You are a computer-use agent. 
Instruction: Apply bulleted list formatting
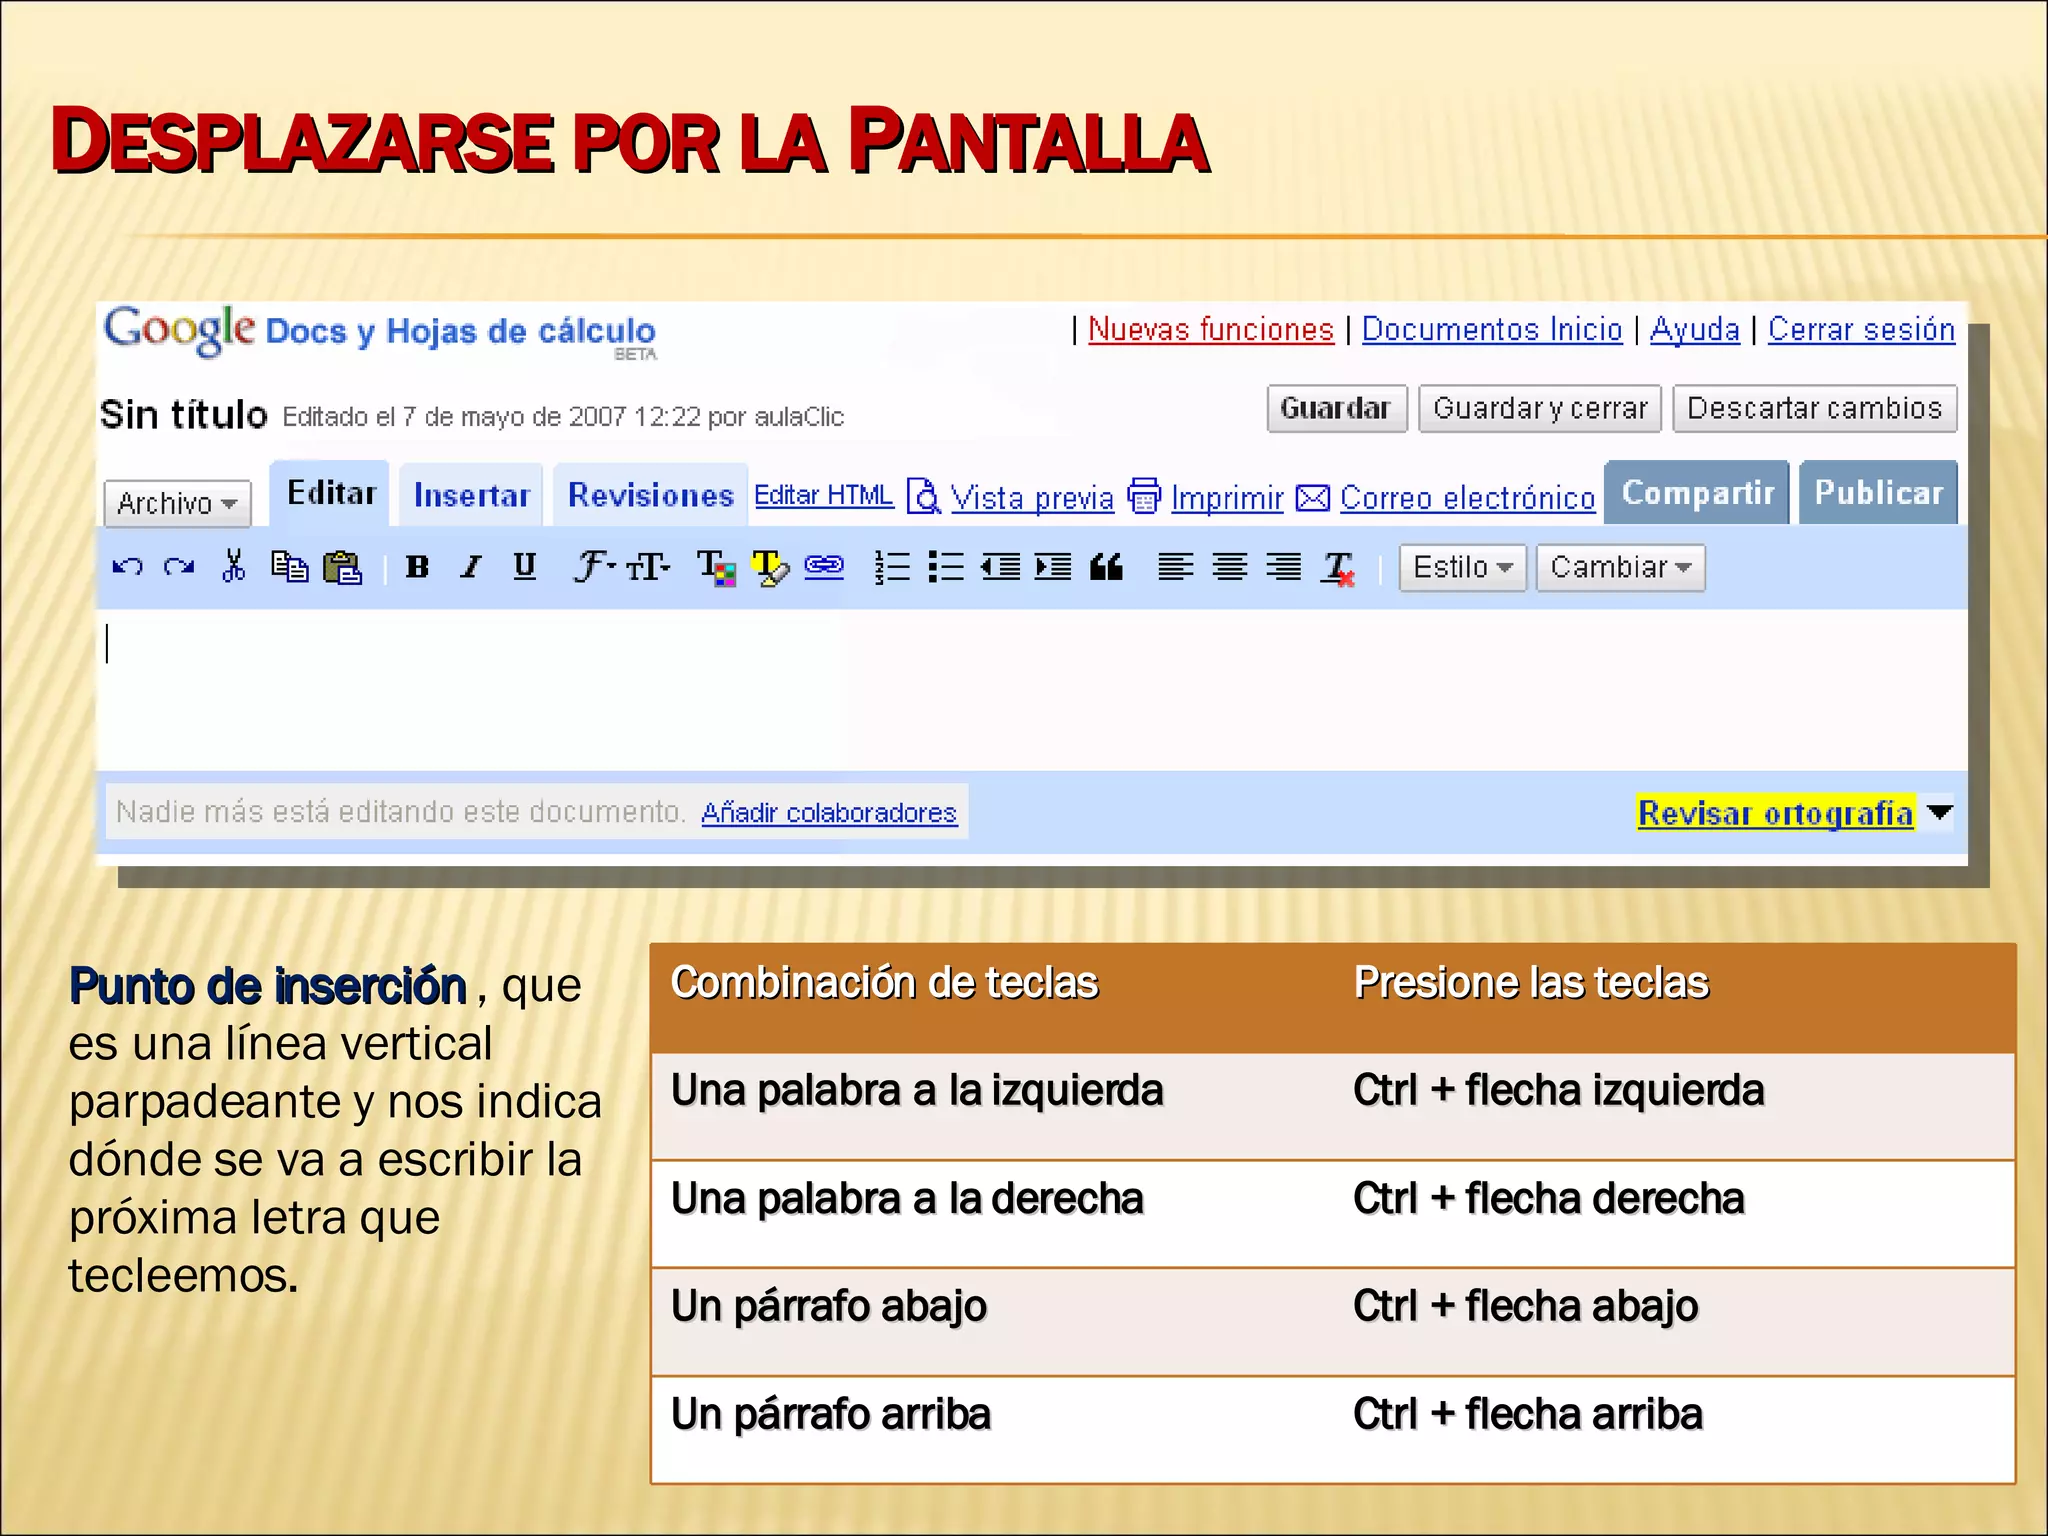click(x=946, y=567)
